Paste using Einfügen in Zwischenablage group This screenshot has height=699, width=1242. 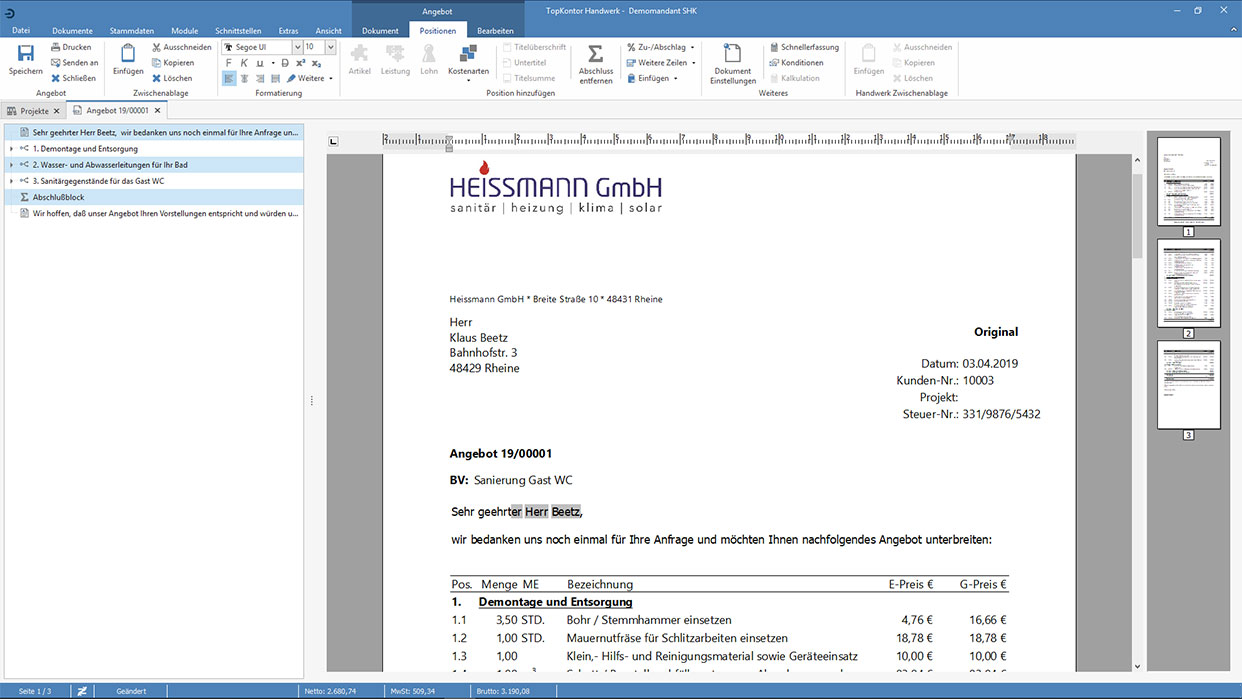[128, 60]
